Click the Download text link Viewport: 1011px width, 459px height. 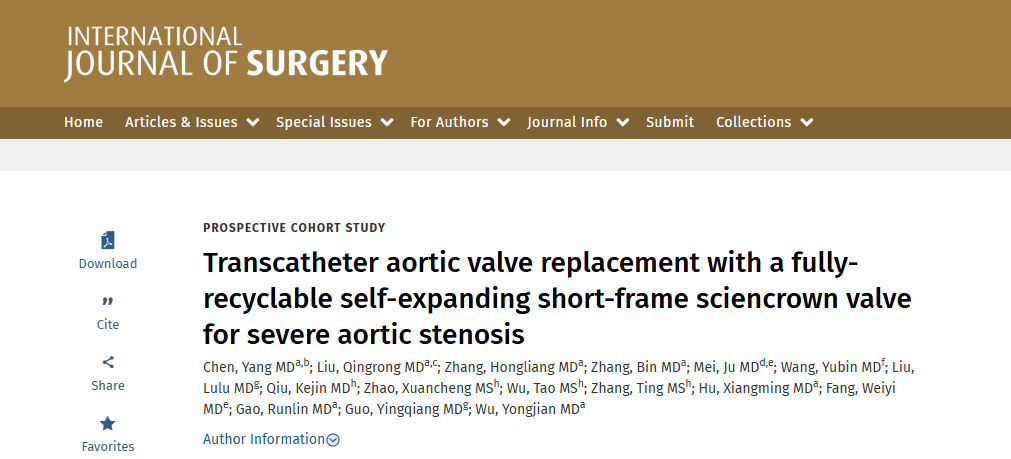click(108, 264)
